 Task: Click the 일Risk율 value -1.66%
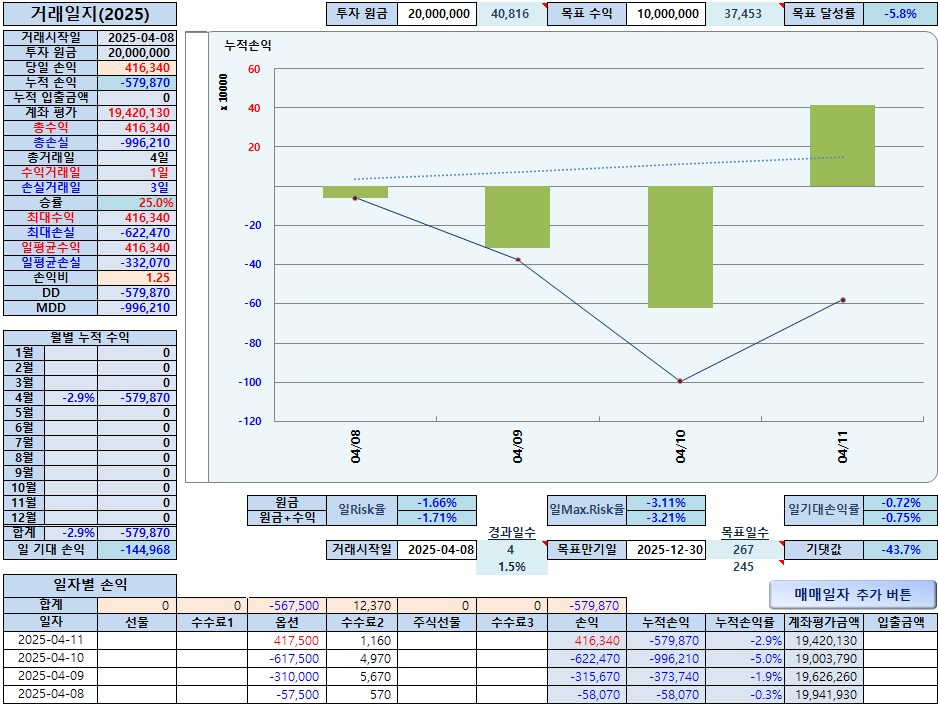pos(437,503)
